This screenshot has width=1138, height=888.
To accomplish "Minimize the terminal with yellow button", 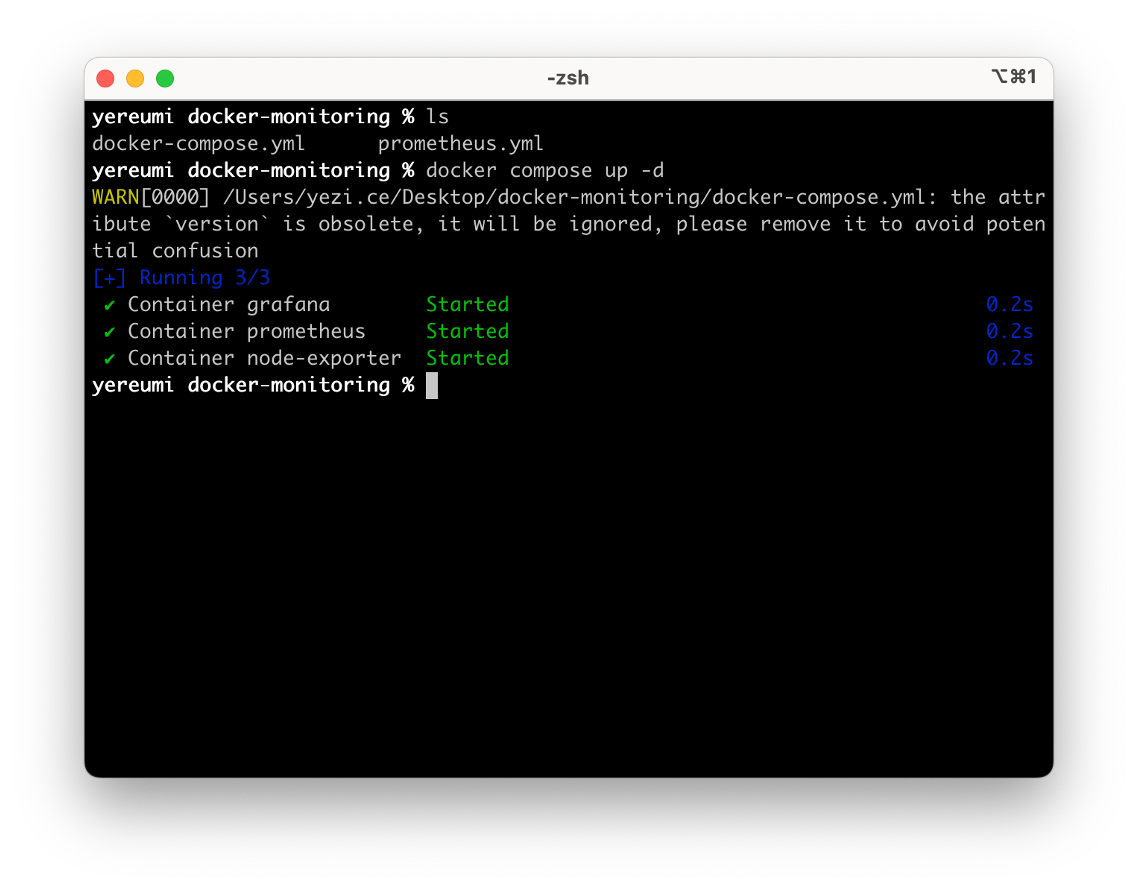I will click(135, 78).
